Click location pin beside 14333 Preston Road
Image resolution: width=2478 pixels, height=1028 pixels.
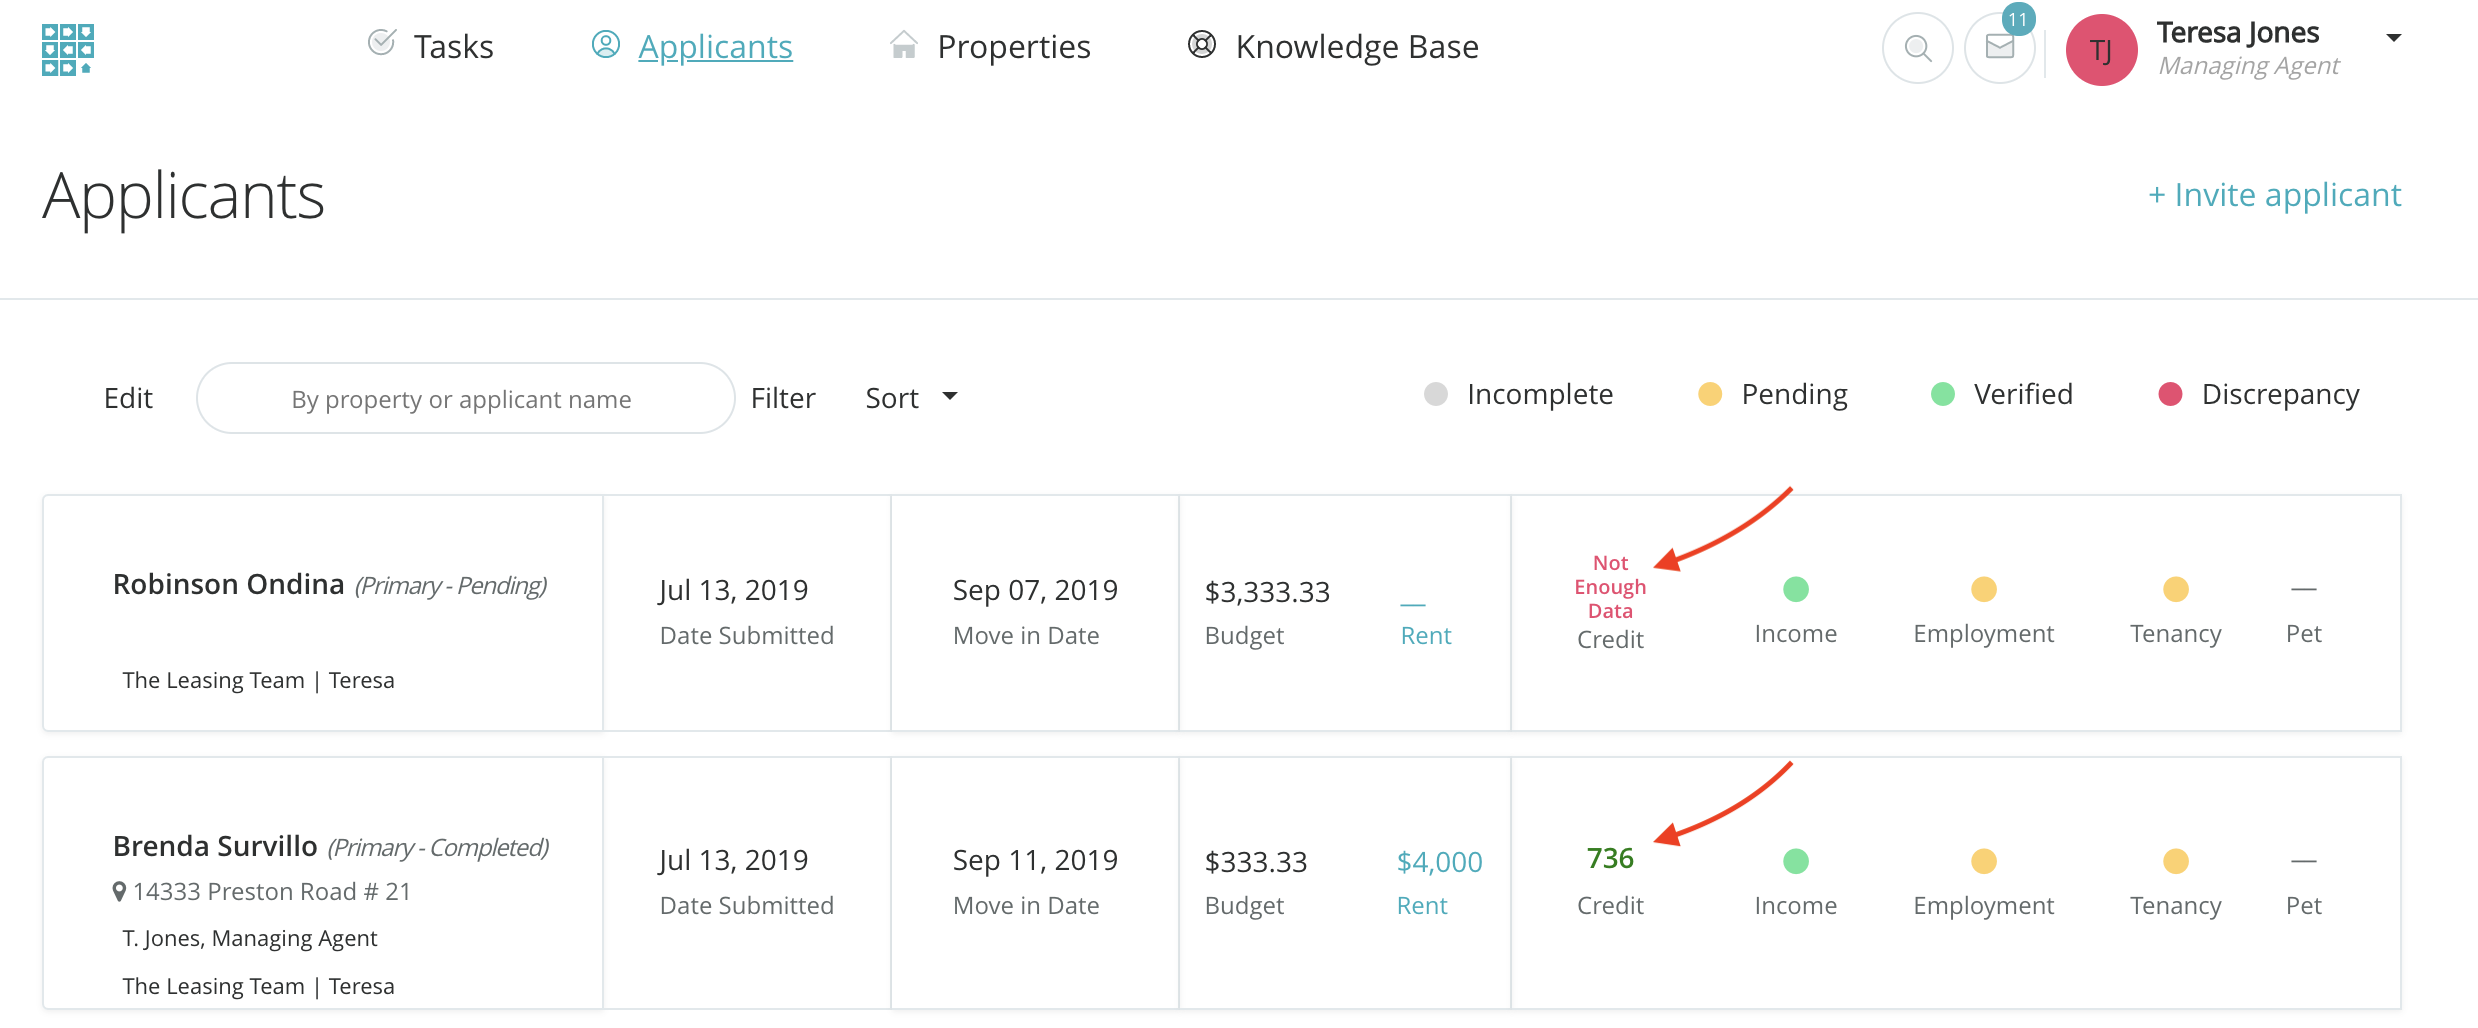(120, 891)
